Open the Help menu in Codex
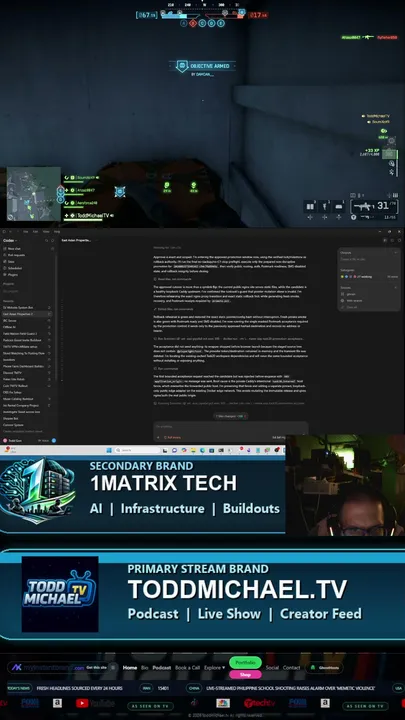Image resolution: width=405 pixels, height=720 pixels. (x=57, y=231)
